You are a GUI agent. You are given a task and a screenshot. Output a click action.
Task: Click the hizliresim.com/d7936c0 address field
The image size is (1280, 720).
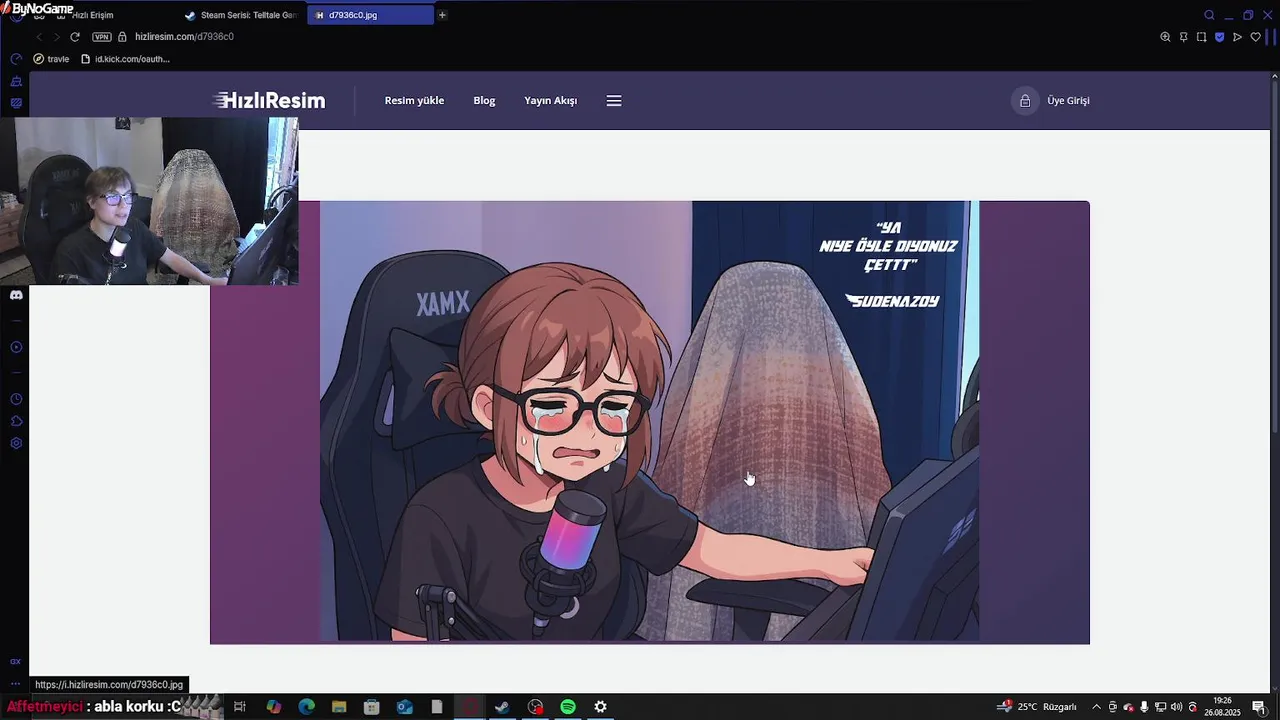click(x=184, y=37)
